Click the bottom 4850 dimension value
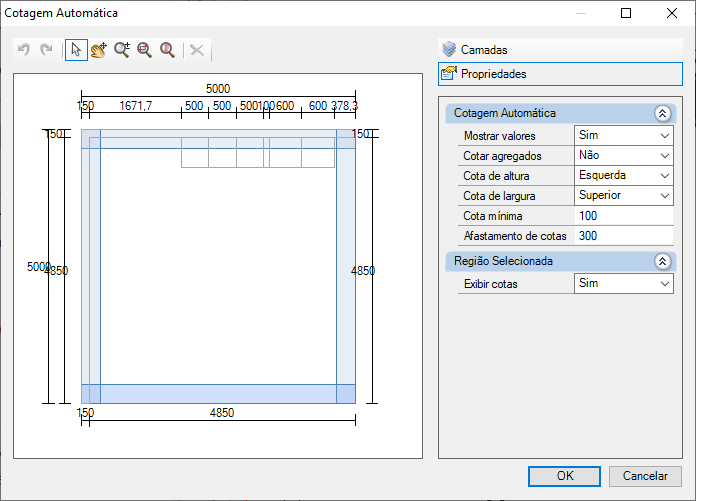The image size is (704, 501). pyautogui.click(x=222, y=413)
